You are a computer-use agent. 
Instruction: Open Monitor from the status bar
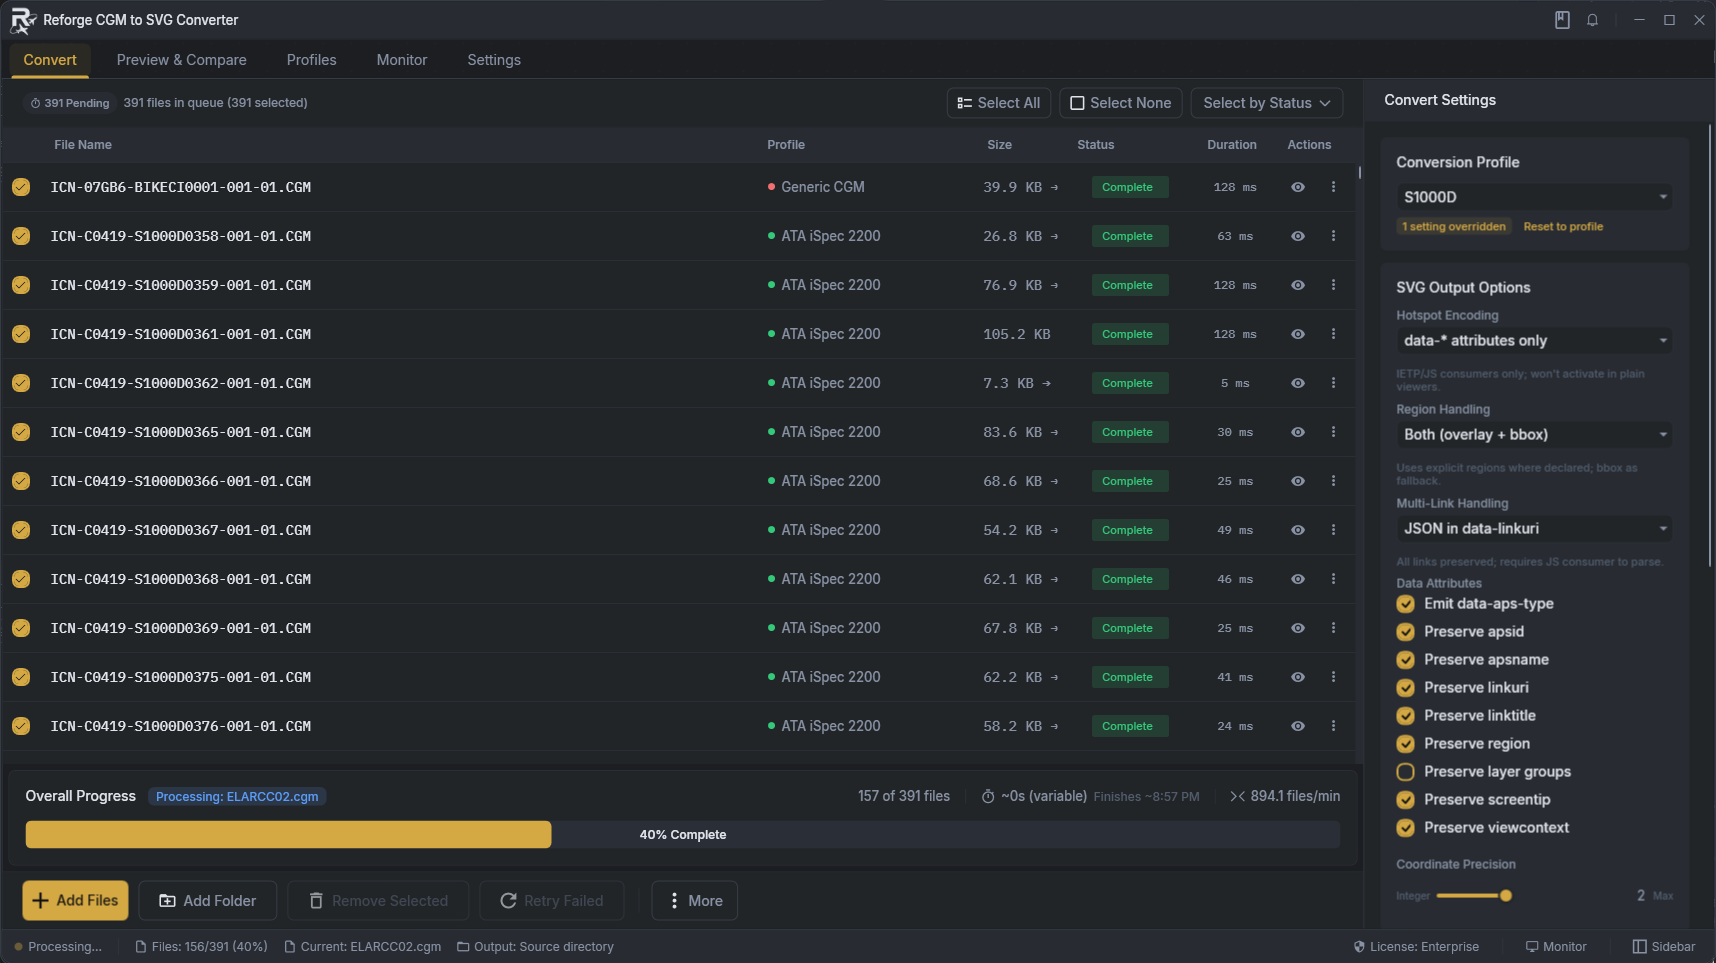point(1556,947)
